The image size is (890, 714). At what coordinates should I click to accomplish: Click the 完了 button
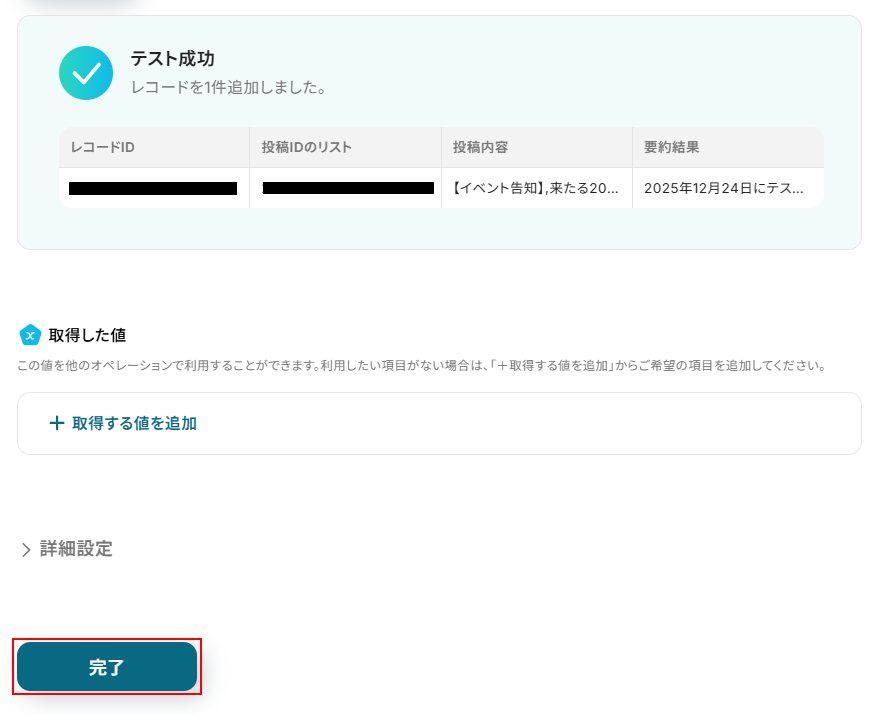pyautogui.click(x=107, y=667)
